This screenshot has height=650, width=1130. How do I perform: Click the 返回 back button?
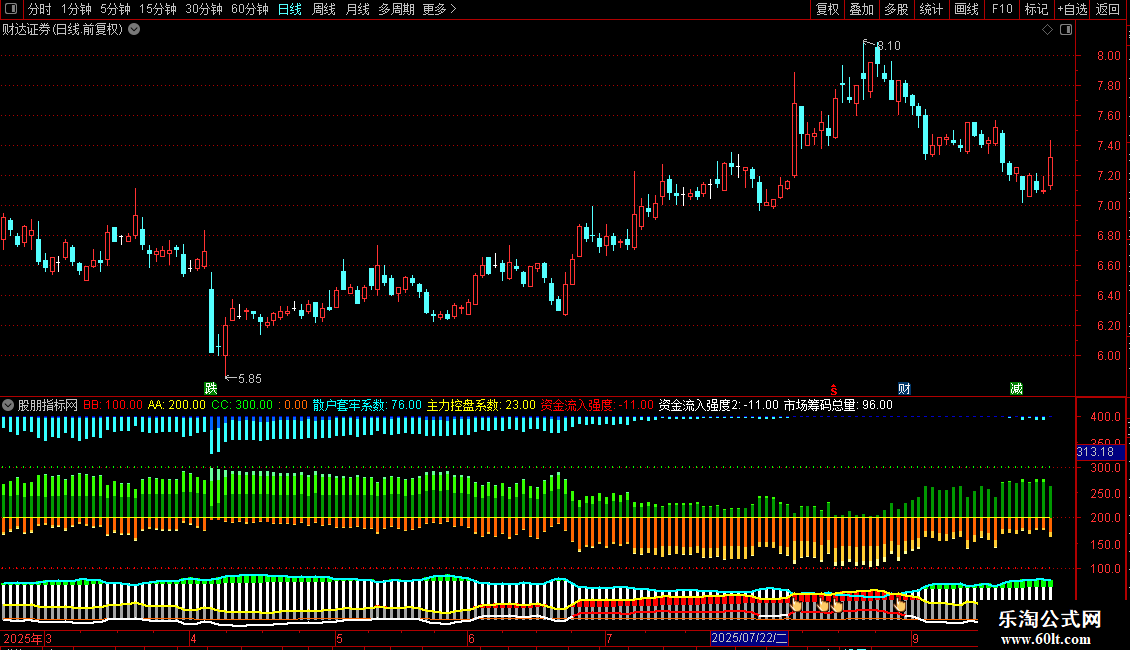pyautogui.click(x=1108, y=9)
